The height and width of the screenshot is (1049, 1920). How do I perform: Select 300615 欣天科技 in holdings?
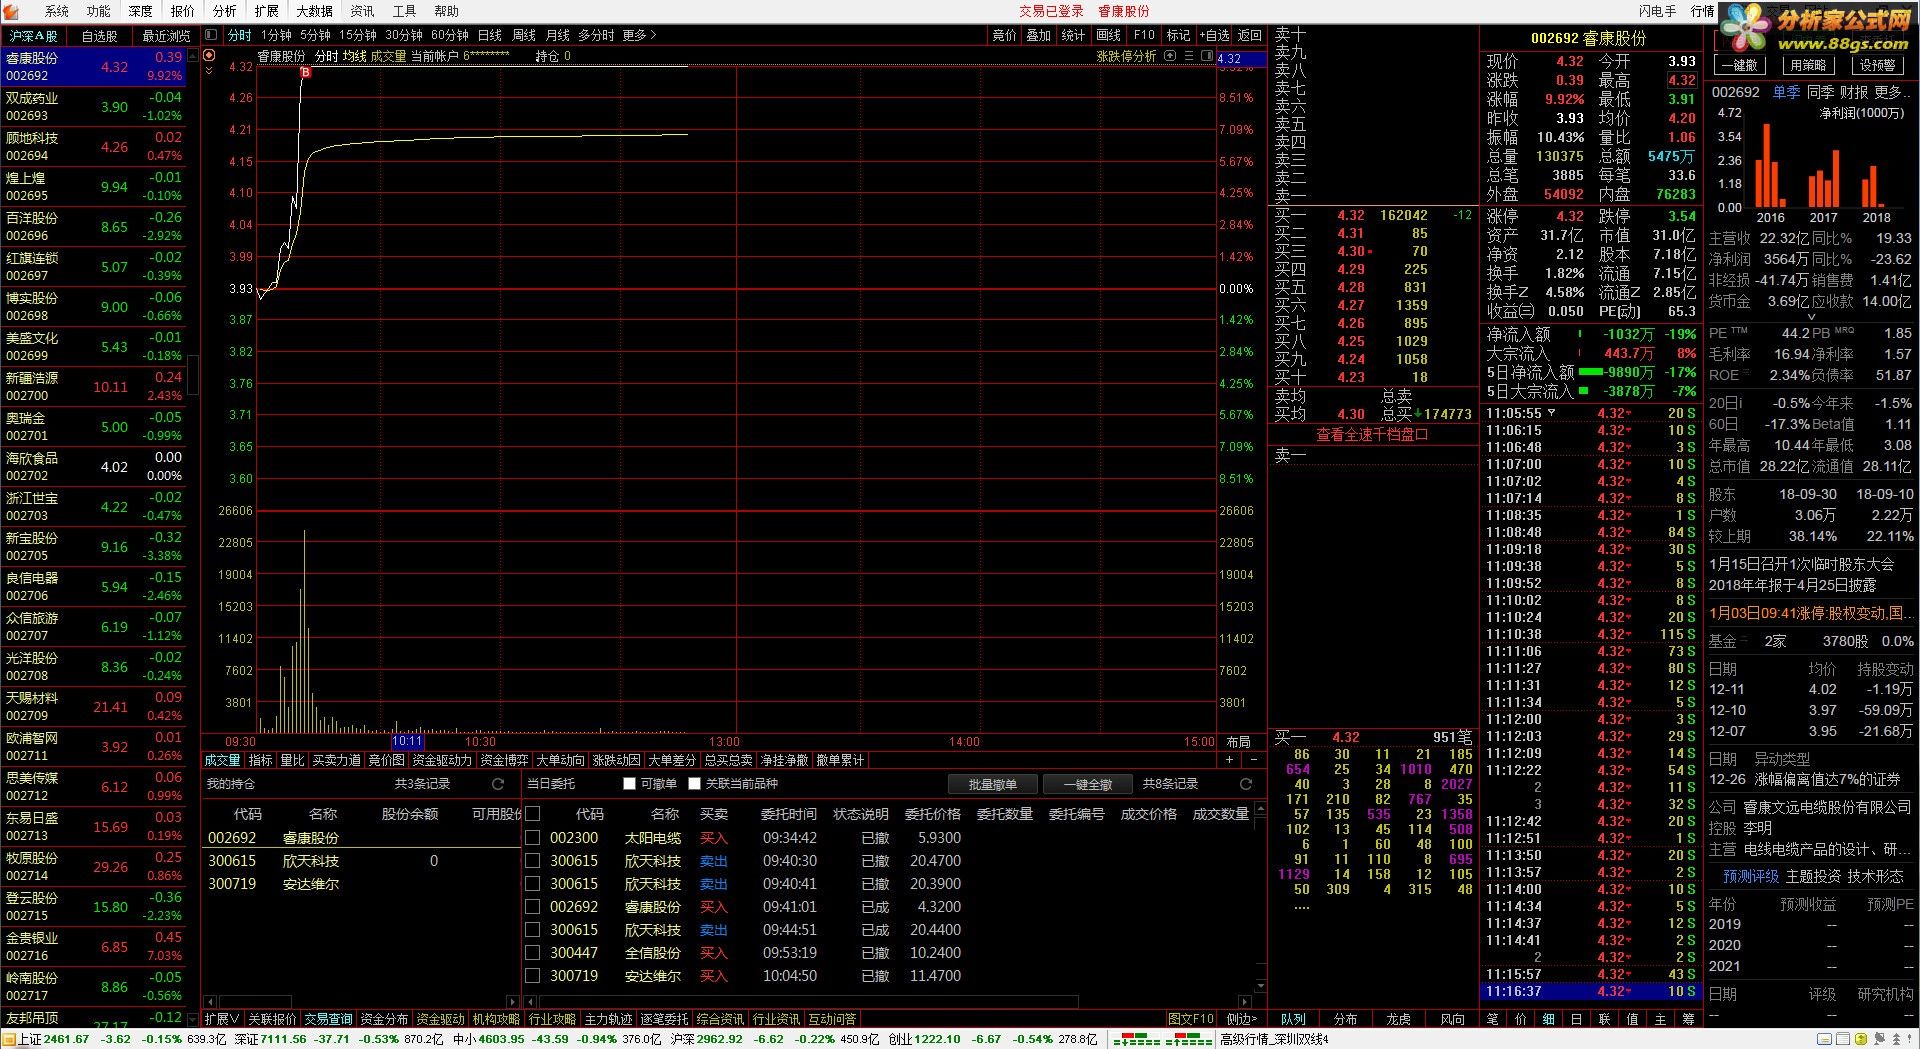[360, 861]
